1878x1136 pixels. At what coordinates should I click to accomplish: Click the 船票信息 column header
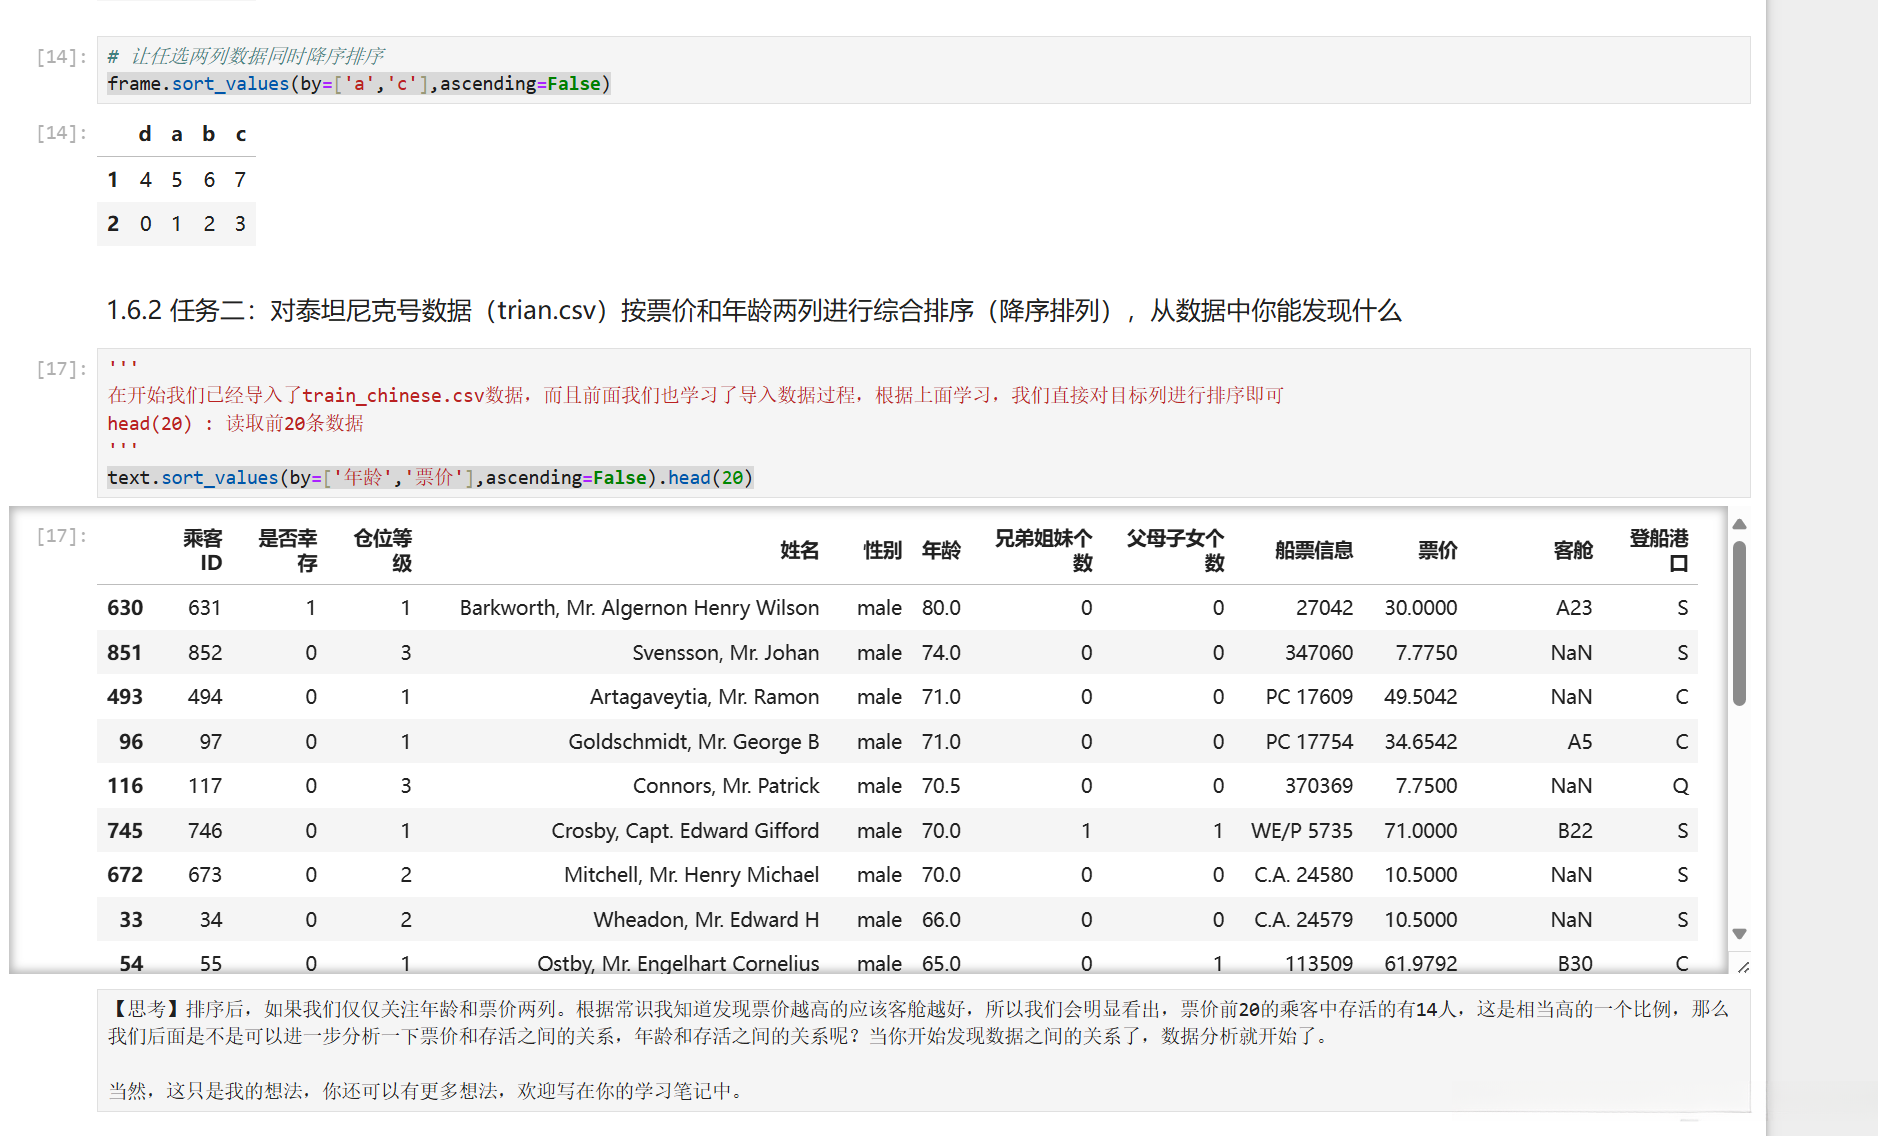1314,551
